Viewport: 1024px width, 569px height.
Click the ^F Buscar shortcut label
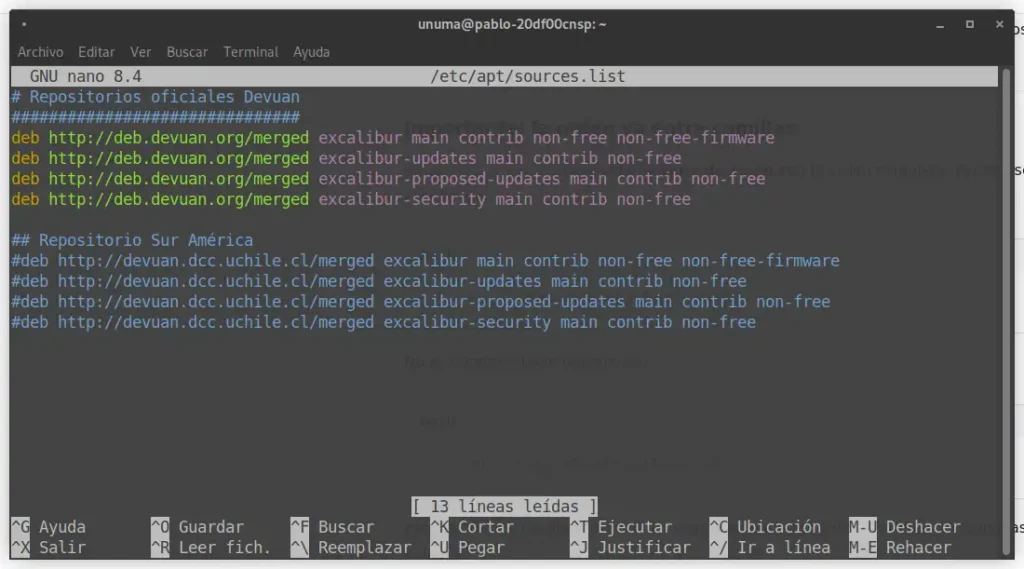[332, 527]
